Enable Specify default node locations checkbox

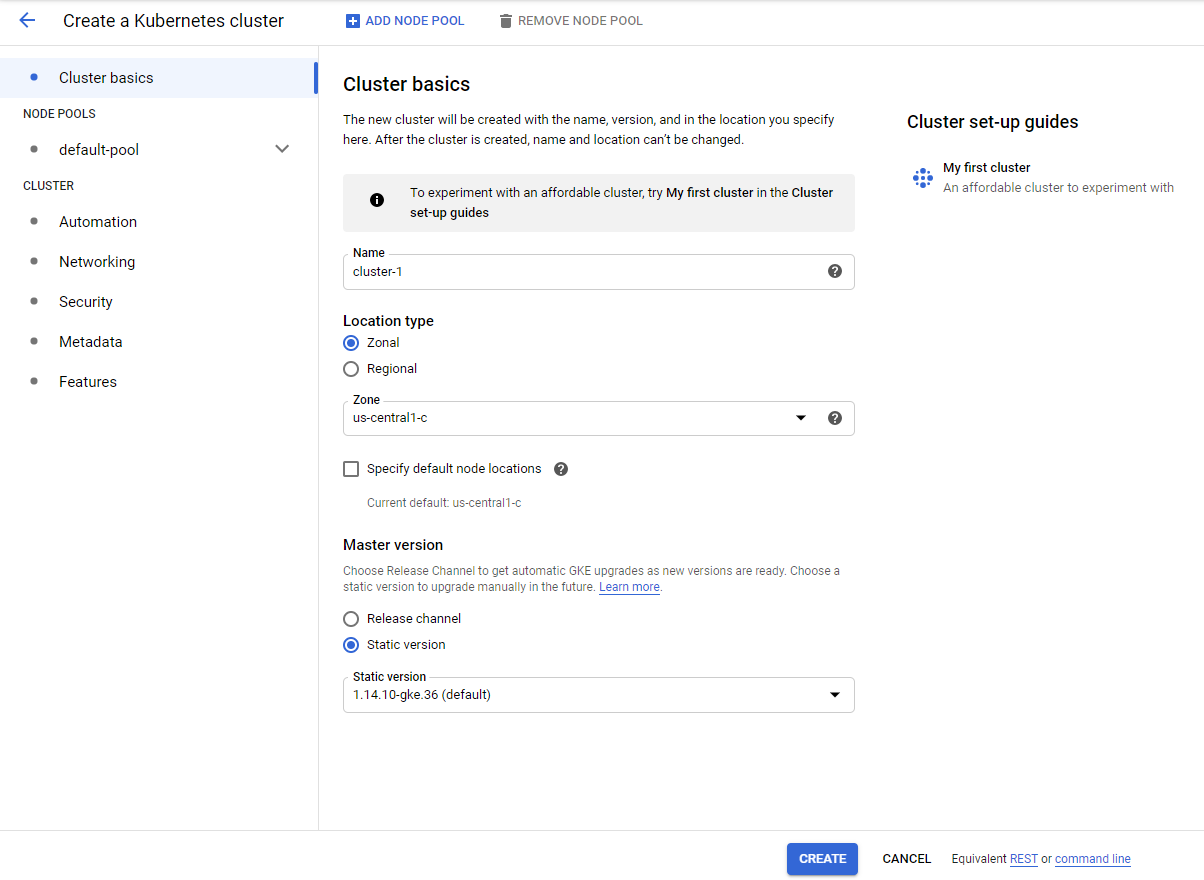coord(351,469)
